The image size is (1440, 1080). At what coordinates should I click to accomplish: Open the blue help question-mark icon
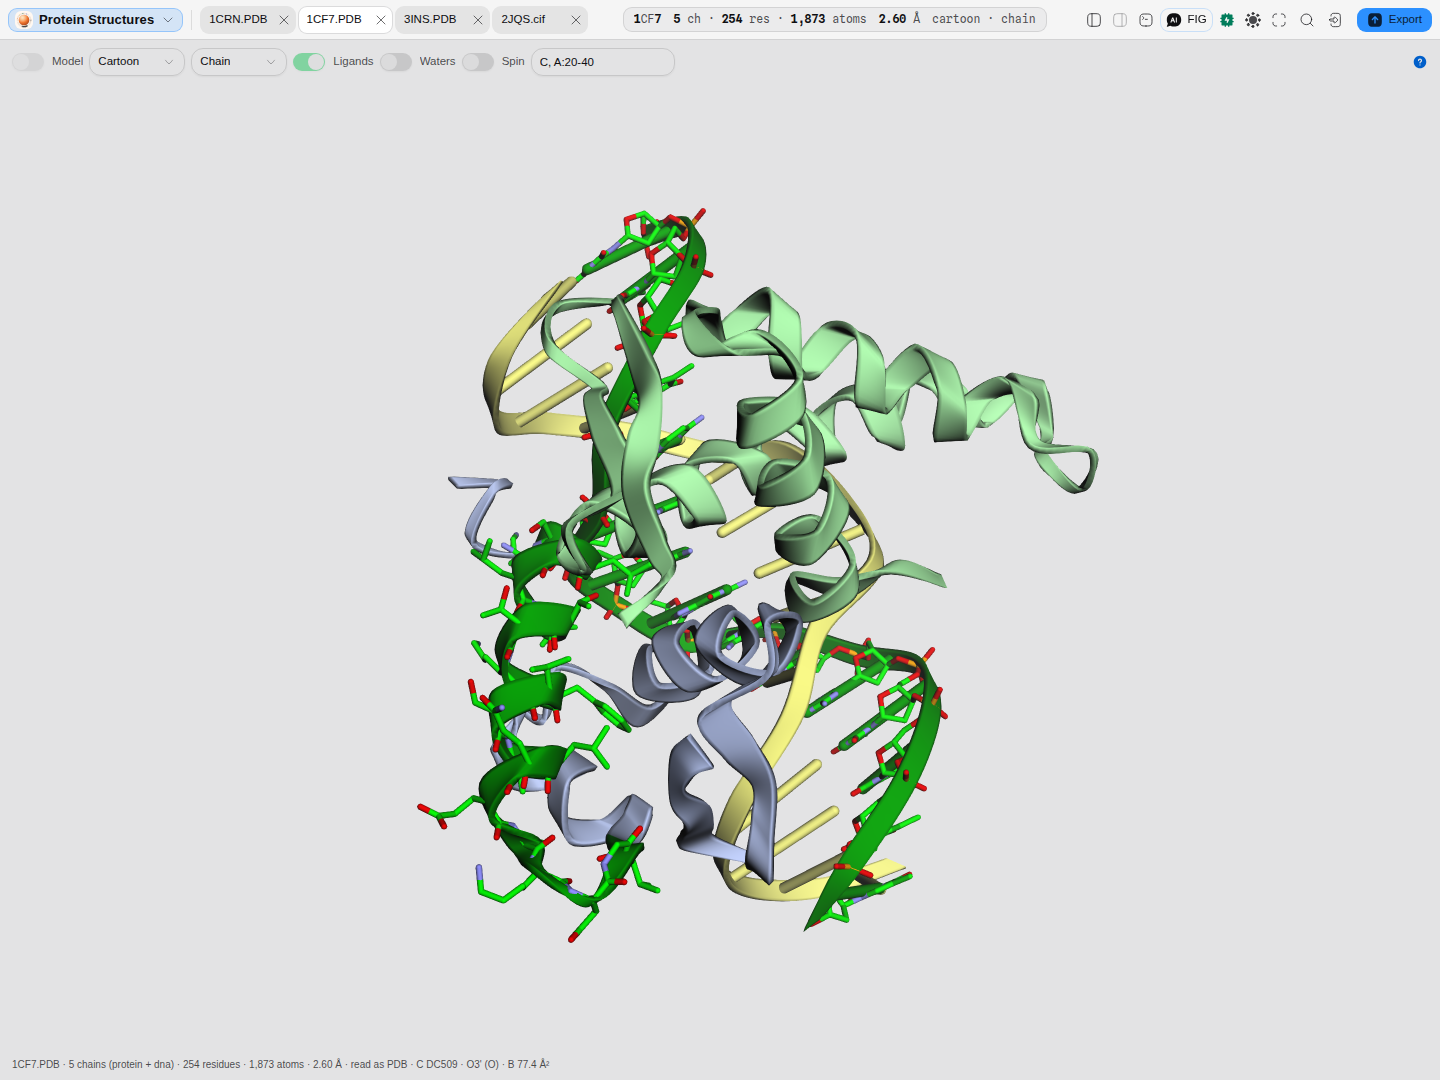[1420, 62]
